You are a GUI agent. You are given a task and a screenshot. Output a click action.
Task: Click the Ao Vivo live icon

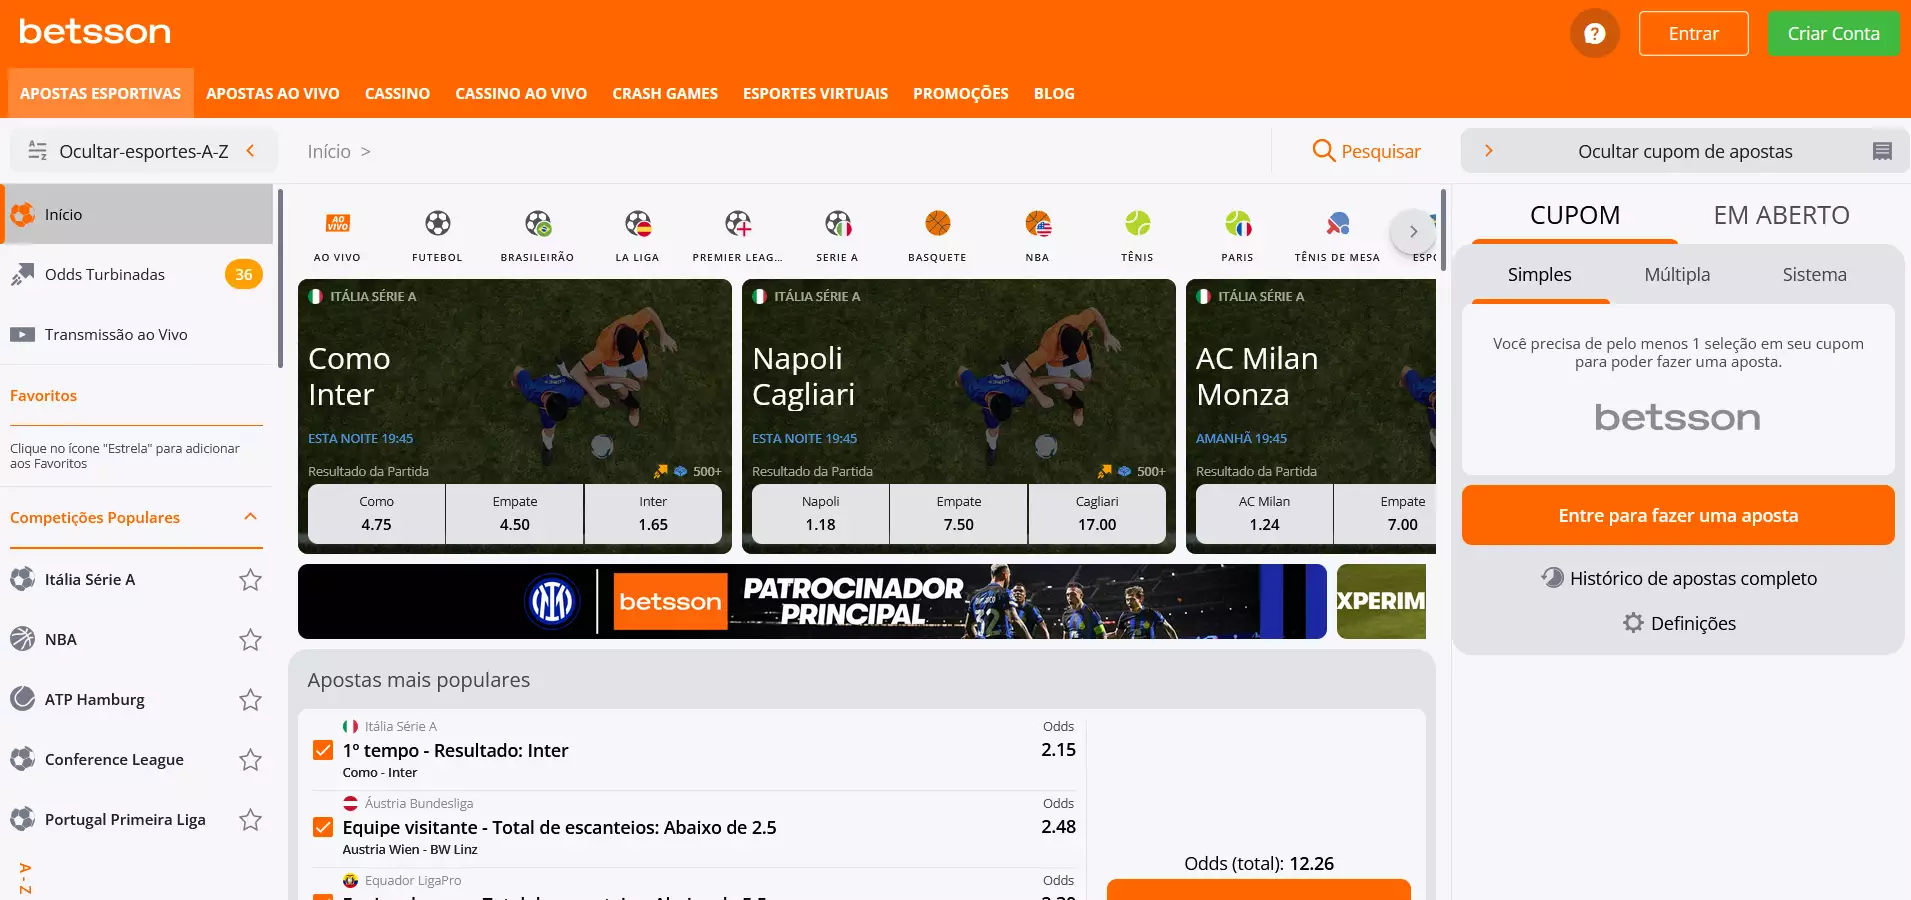click(x=337, y=224)
